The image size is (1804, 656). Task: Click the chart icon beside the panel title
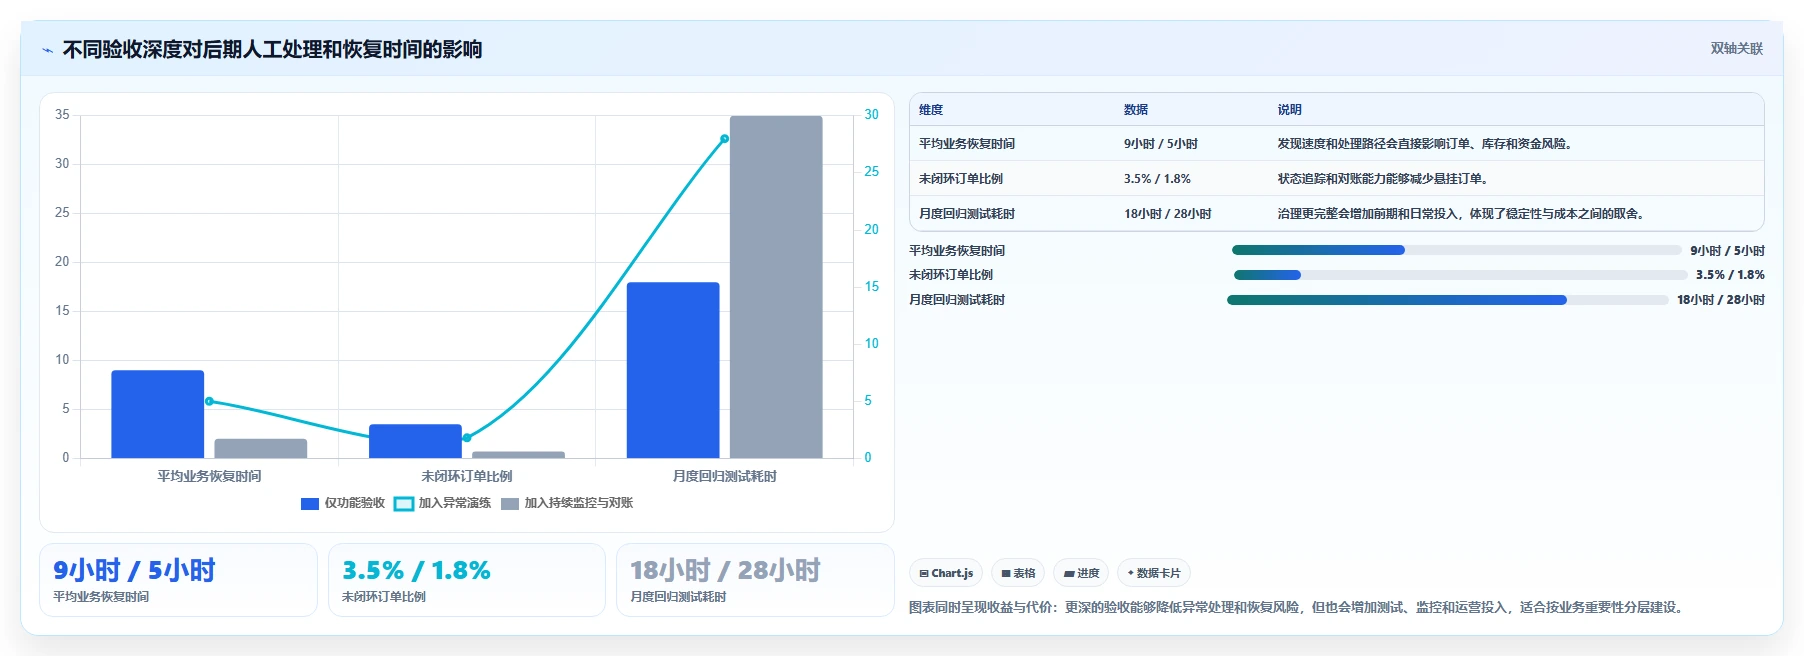47,50
